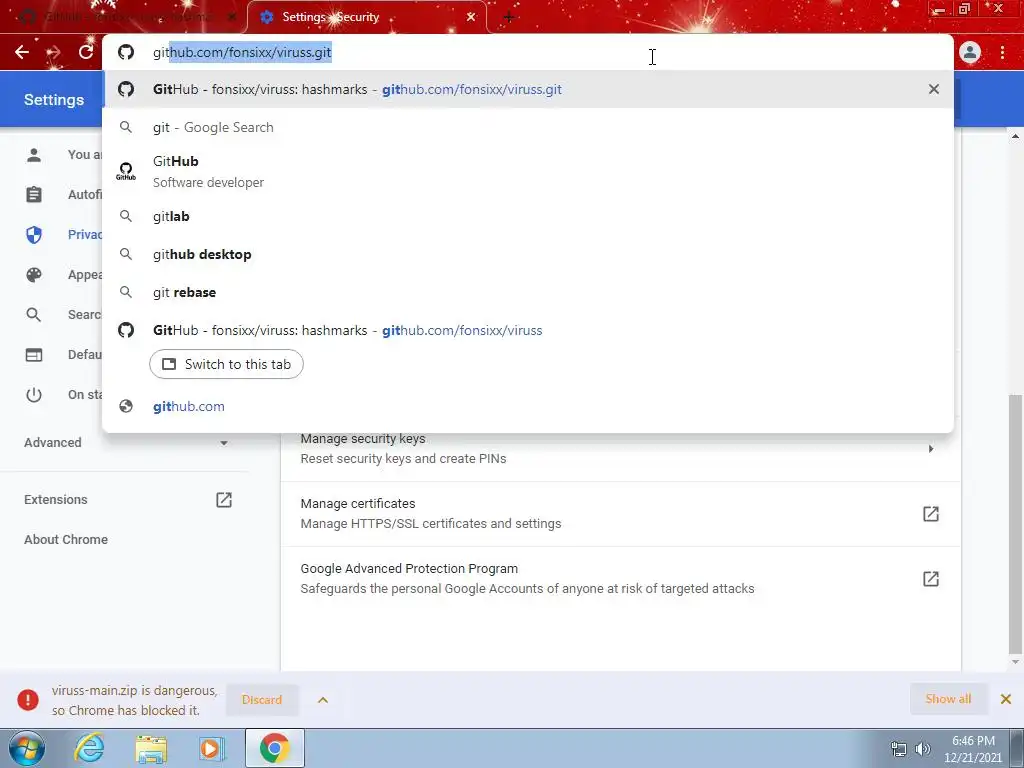Open Privacy and security shield icon

pos(34,234)
